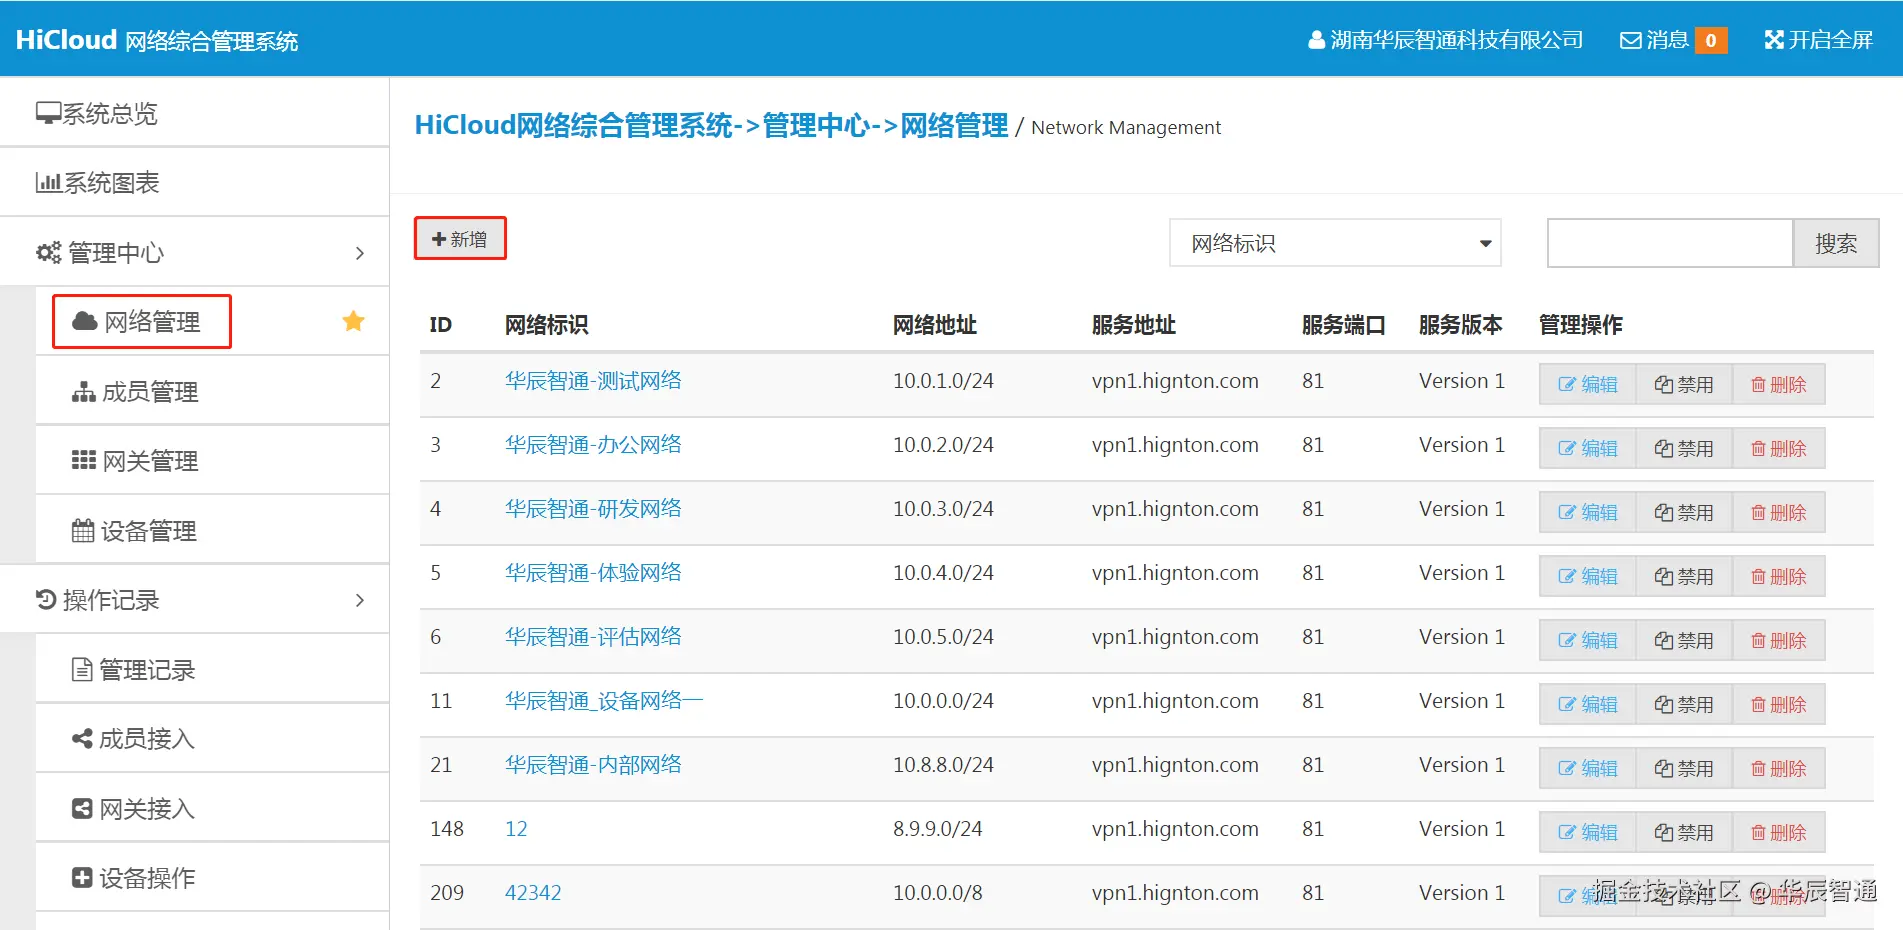Expand the 操作记录 sidebar section
Screen dimensions: 1903x930
(x=360, y=599)
